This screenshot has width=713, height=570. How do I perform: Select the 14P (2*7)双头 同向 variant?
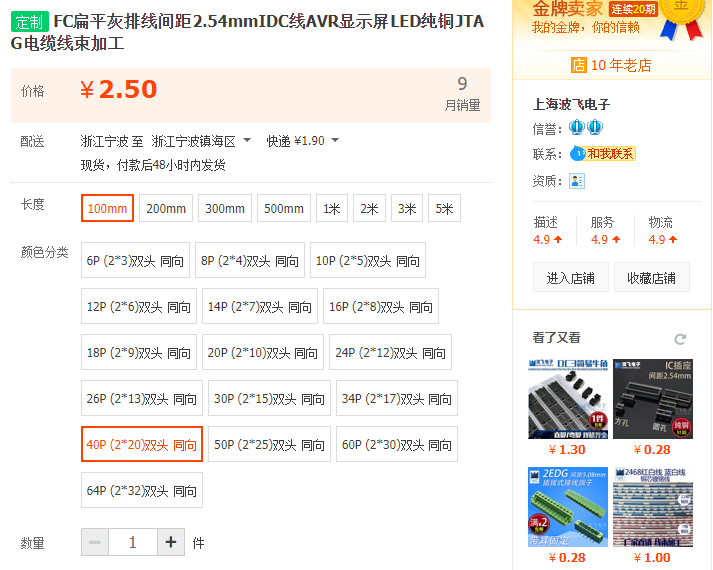[260, 306]
